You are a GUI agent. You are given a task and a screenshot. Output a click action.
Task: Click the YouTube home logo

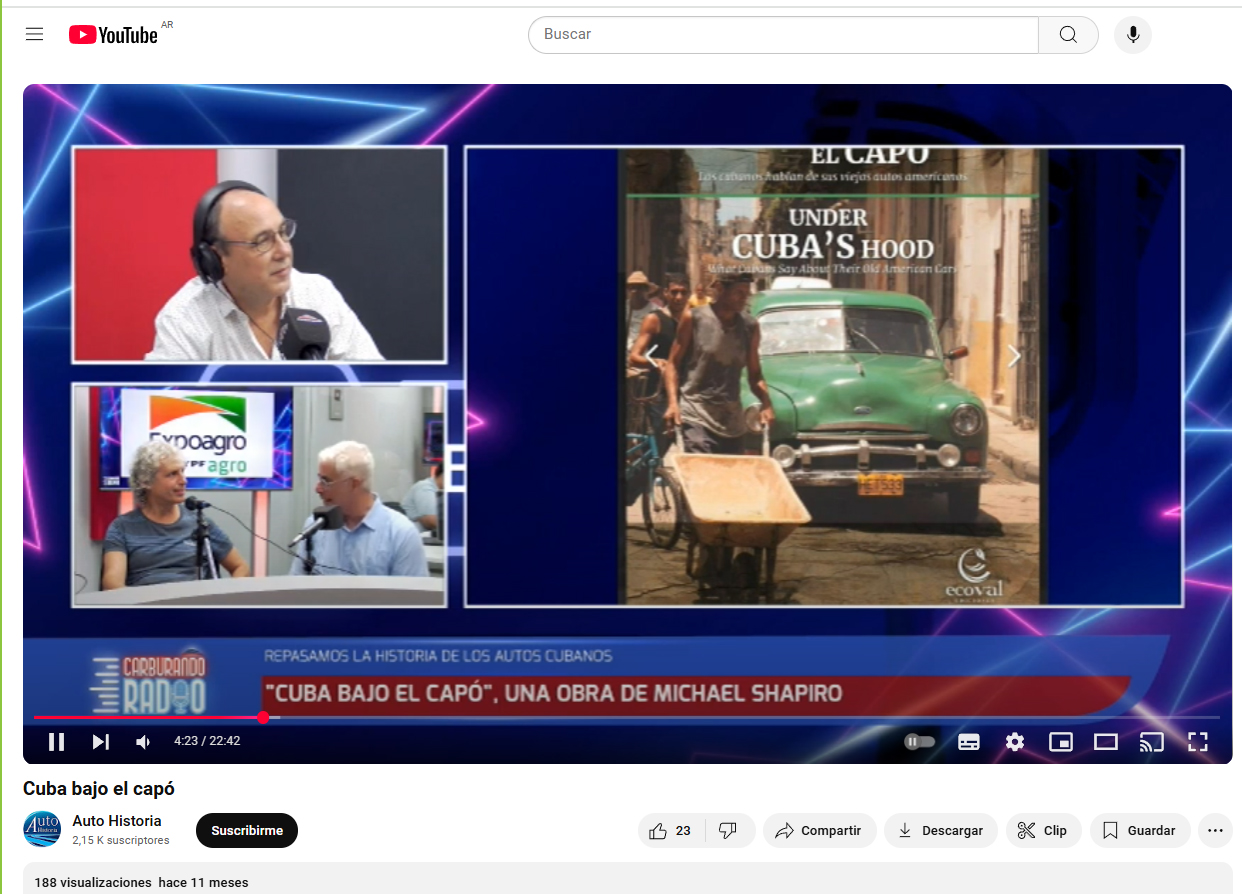tap(113, 35)
